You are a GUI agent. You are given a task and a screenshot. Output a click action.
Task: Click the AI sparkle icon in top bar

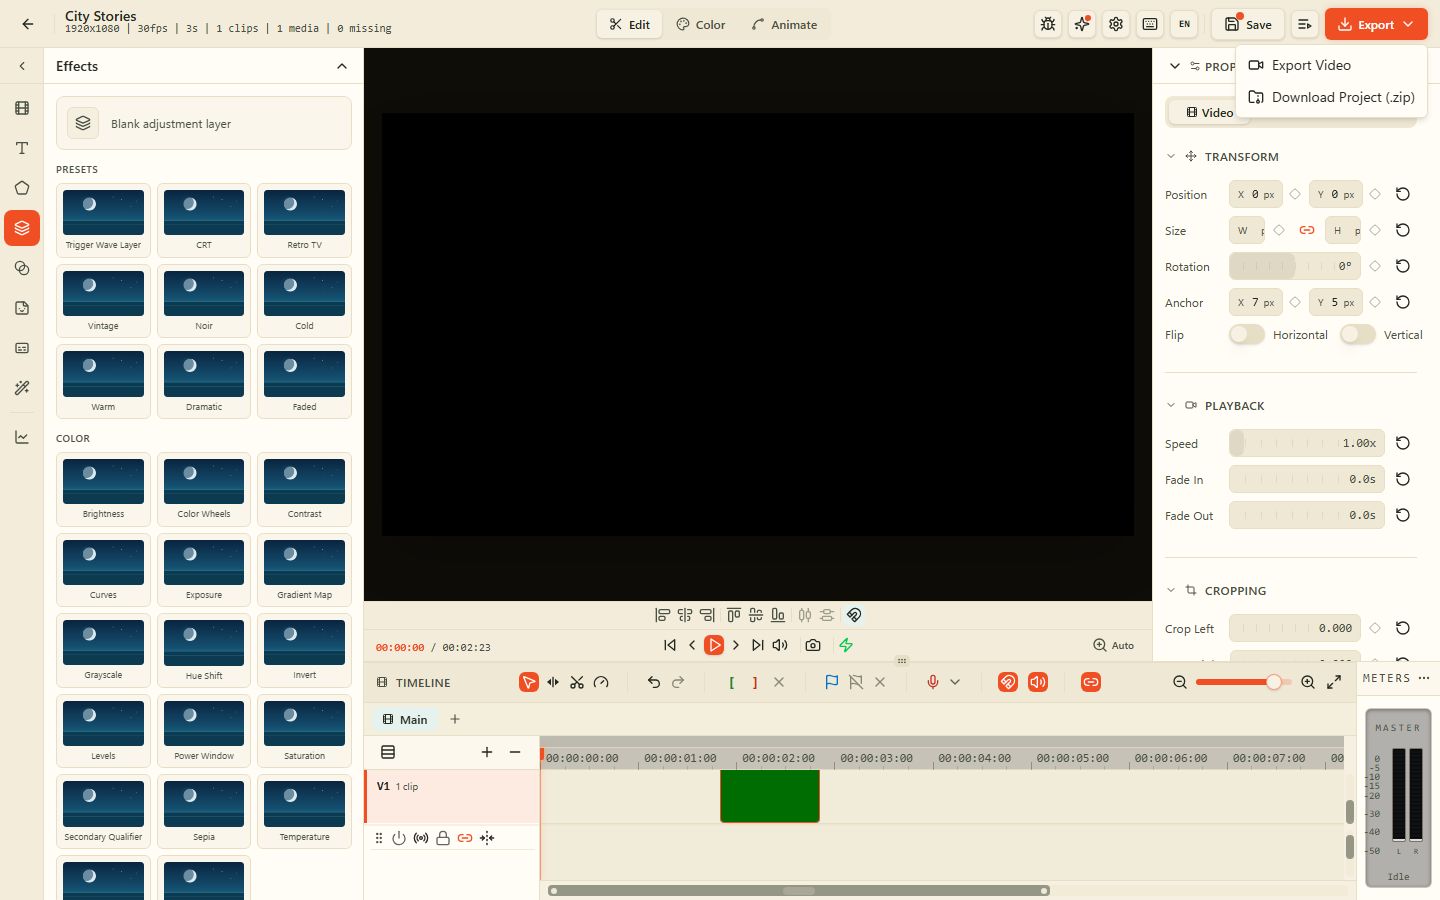[1082, 24]
